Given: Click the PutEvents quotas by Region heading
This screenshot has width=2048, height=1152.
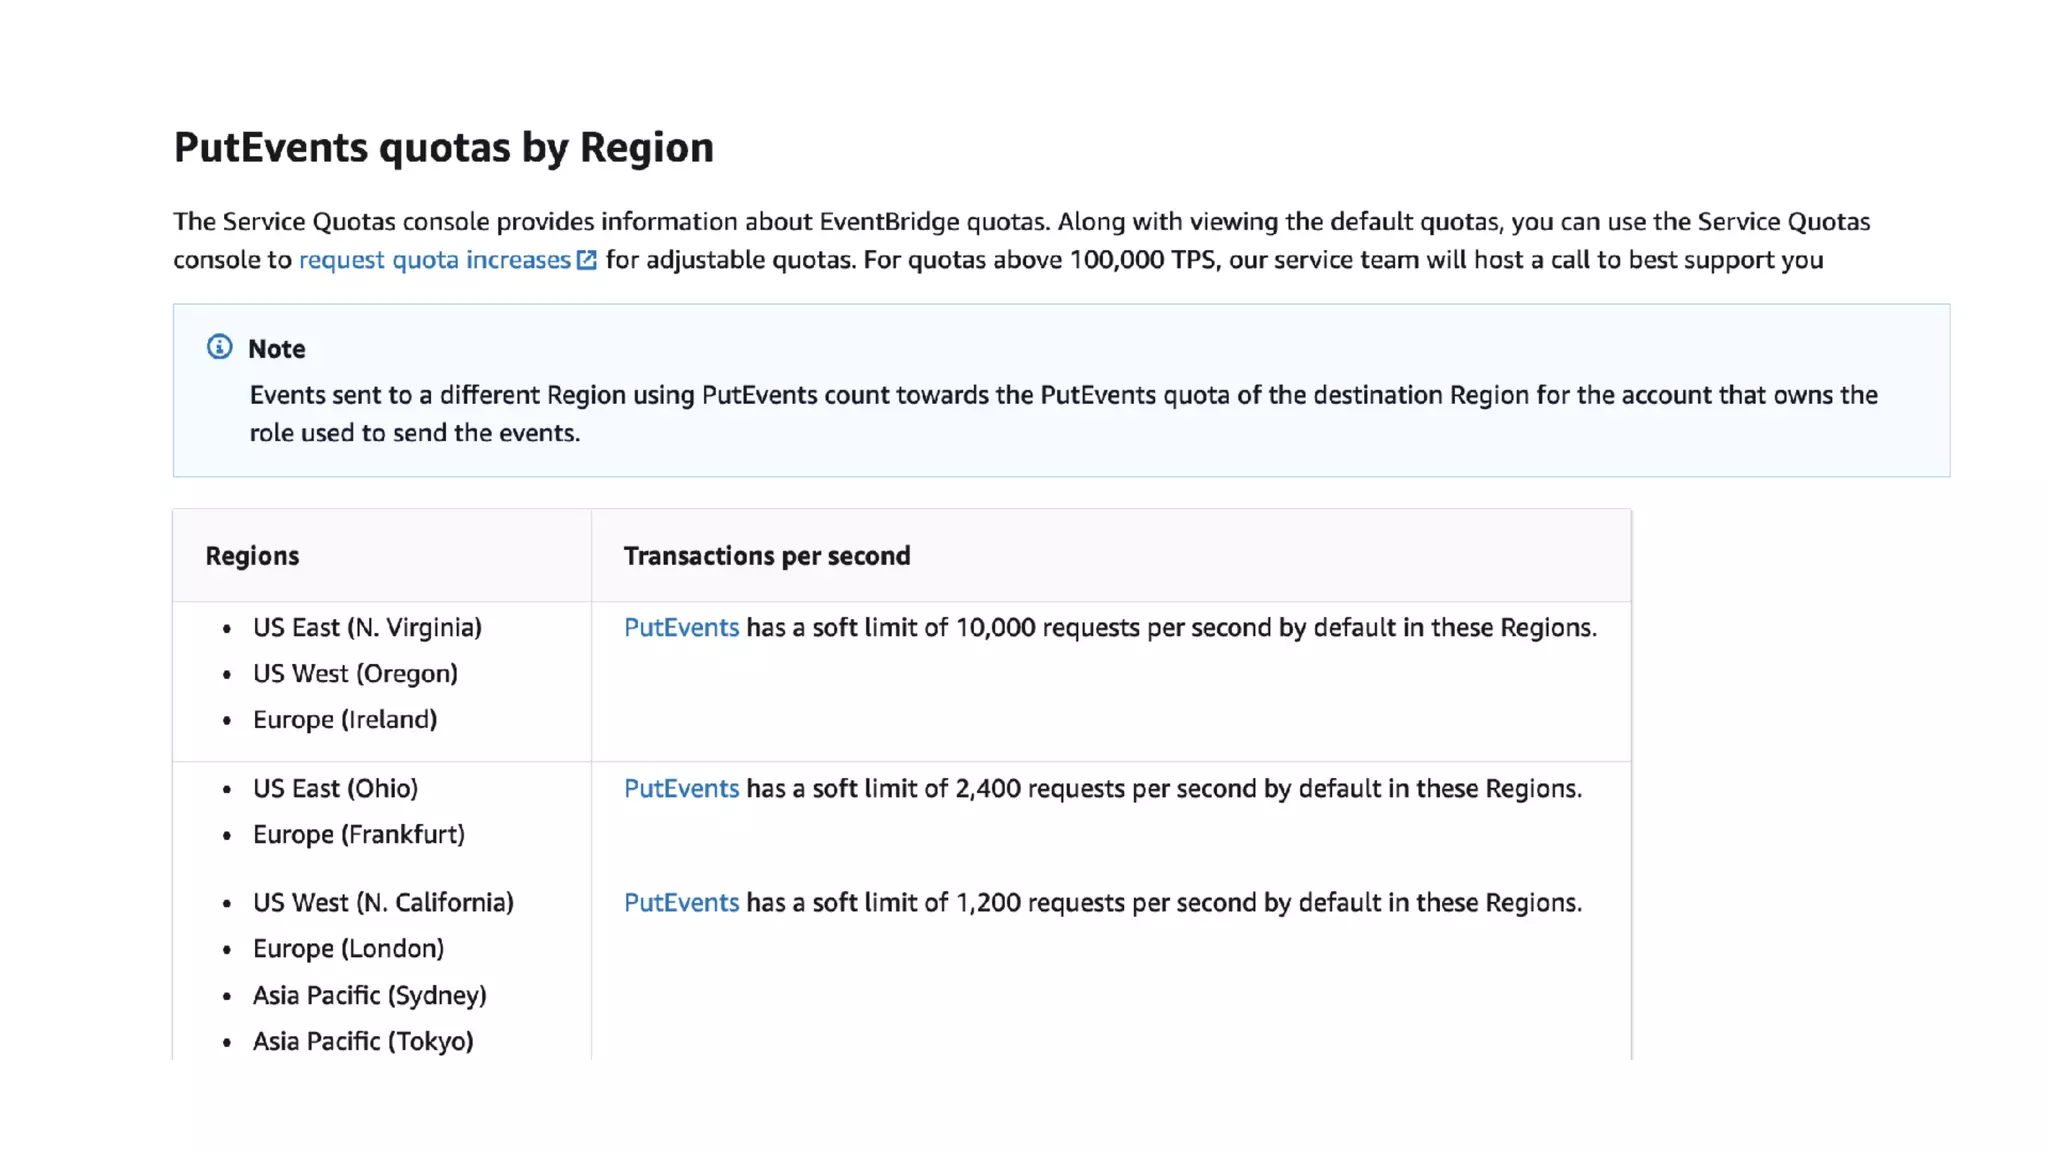Looking at the screenshot, I should [x=443, y=147].
